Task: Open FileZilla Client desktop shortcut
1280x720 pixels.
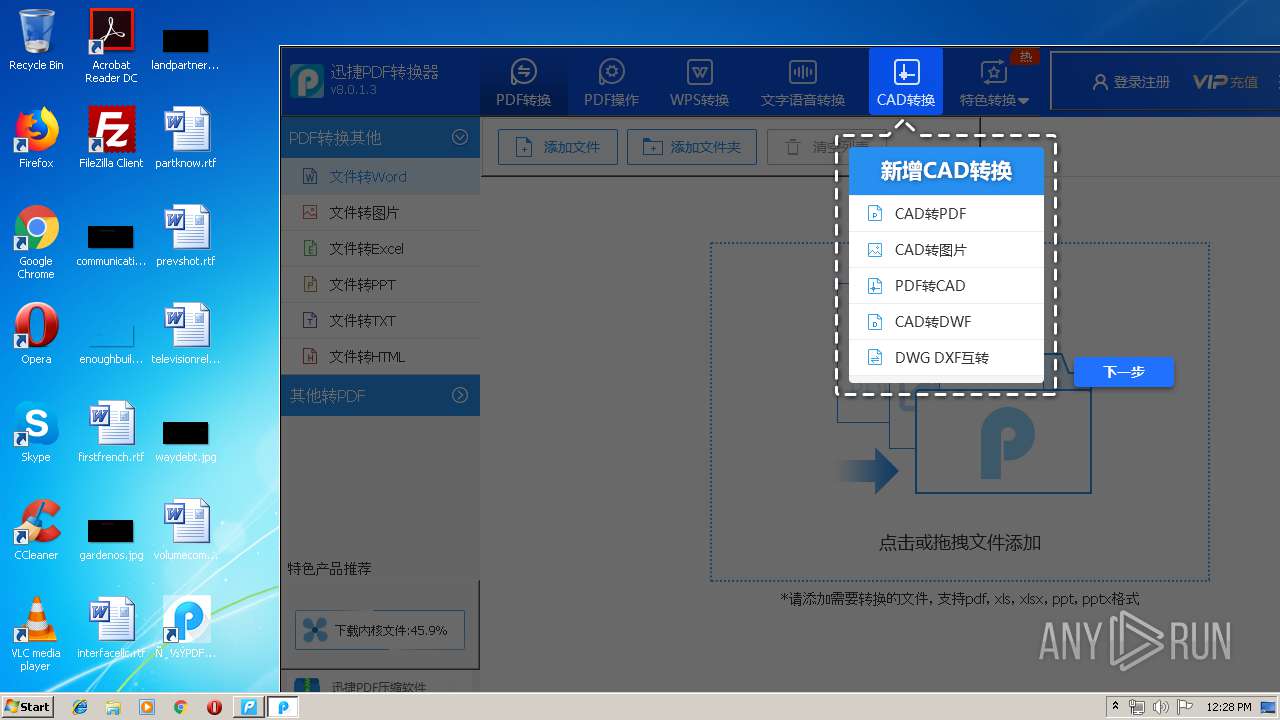Action: click(x=111, y=139)
